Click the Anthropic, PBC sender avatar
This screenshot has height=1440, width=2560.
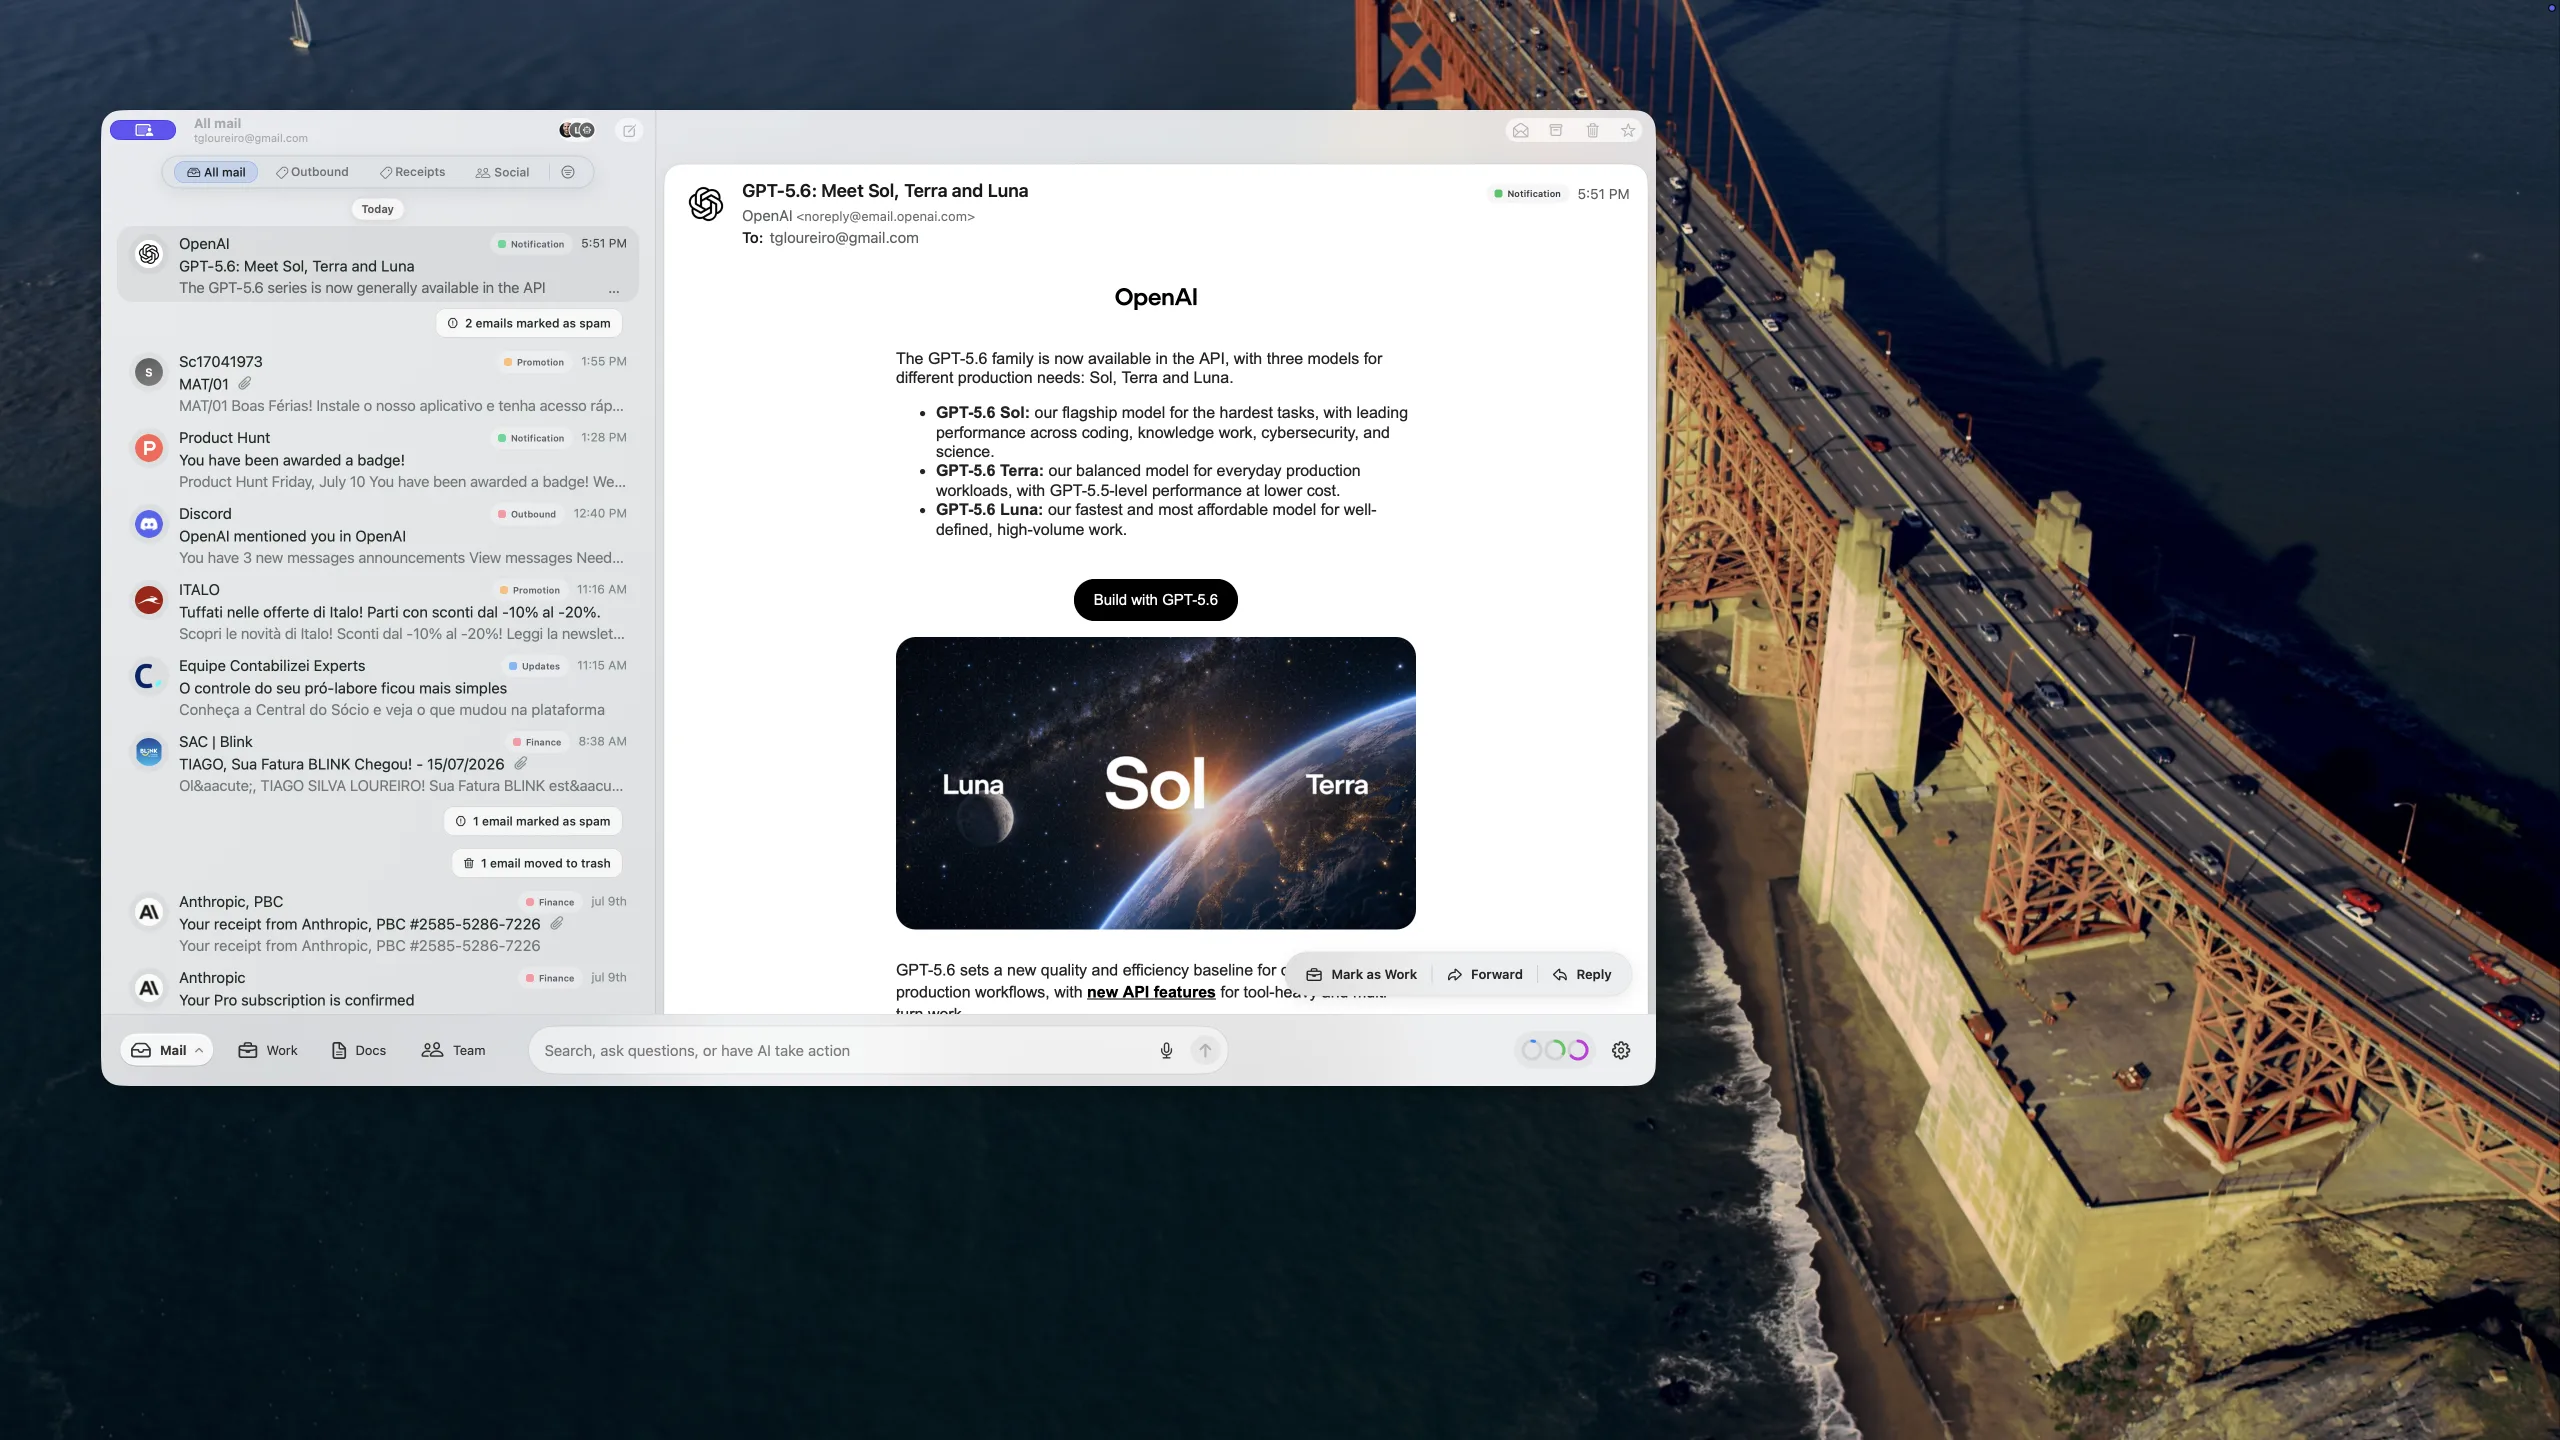(149, 912)
